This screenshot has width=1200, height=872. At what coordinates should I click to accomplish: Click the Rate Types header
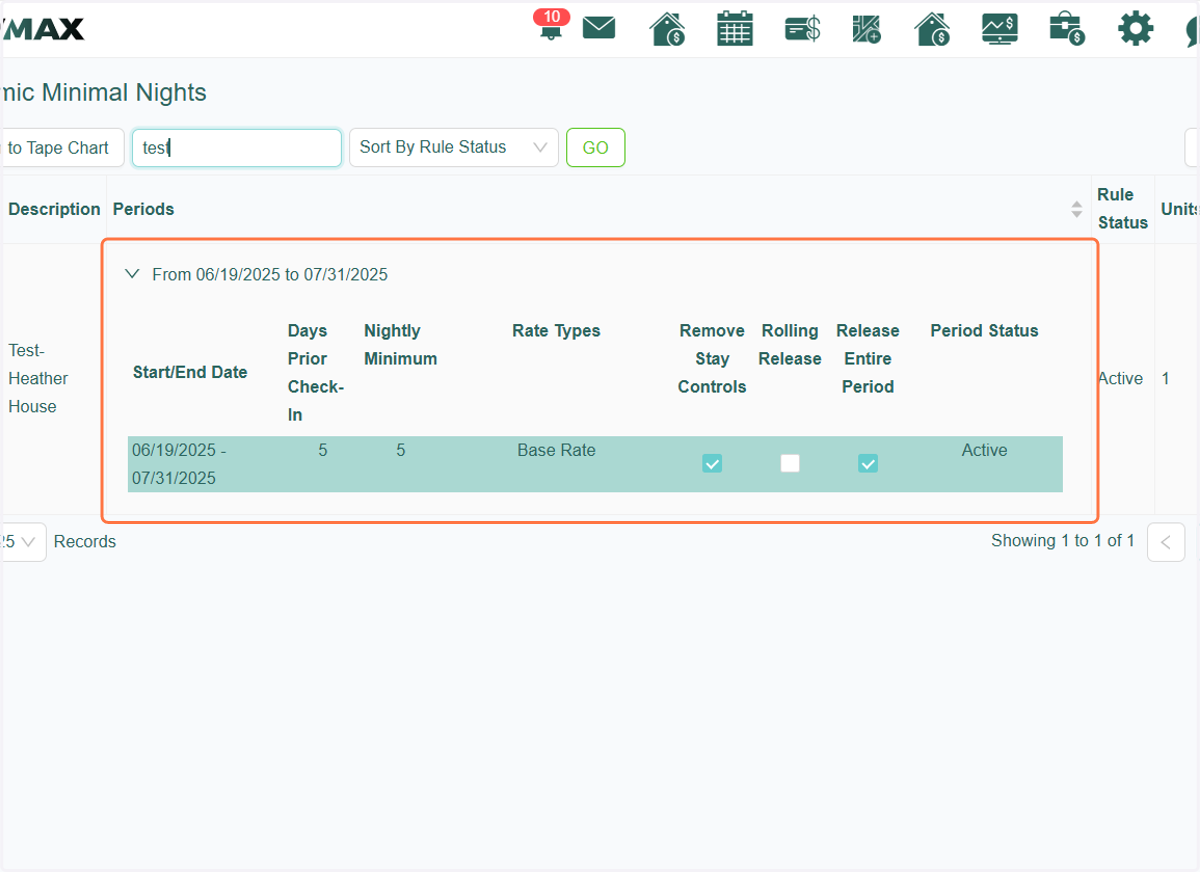coord(556,330)
